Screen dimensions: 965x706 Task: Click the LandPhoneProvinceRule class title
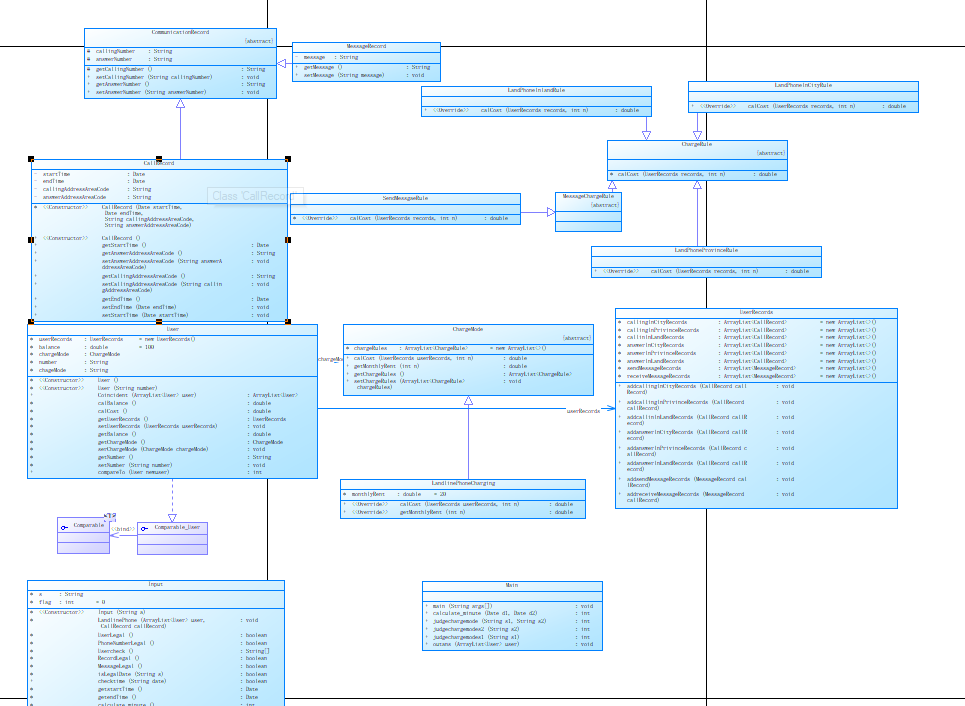coord(706,251)
